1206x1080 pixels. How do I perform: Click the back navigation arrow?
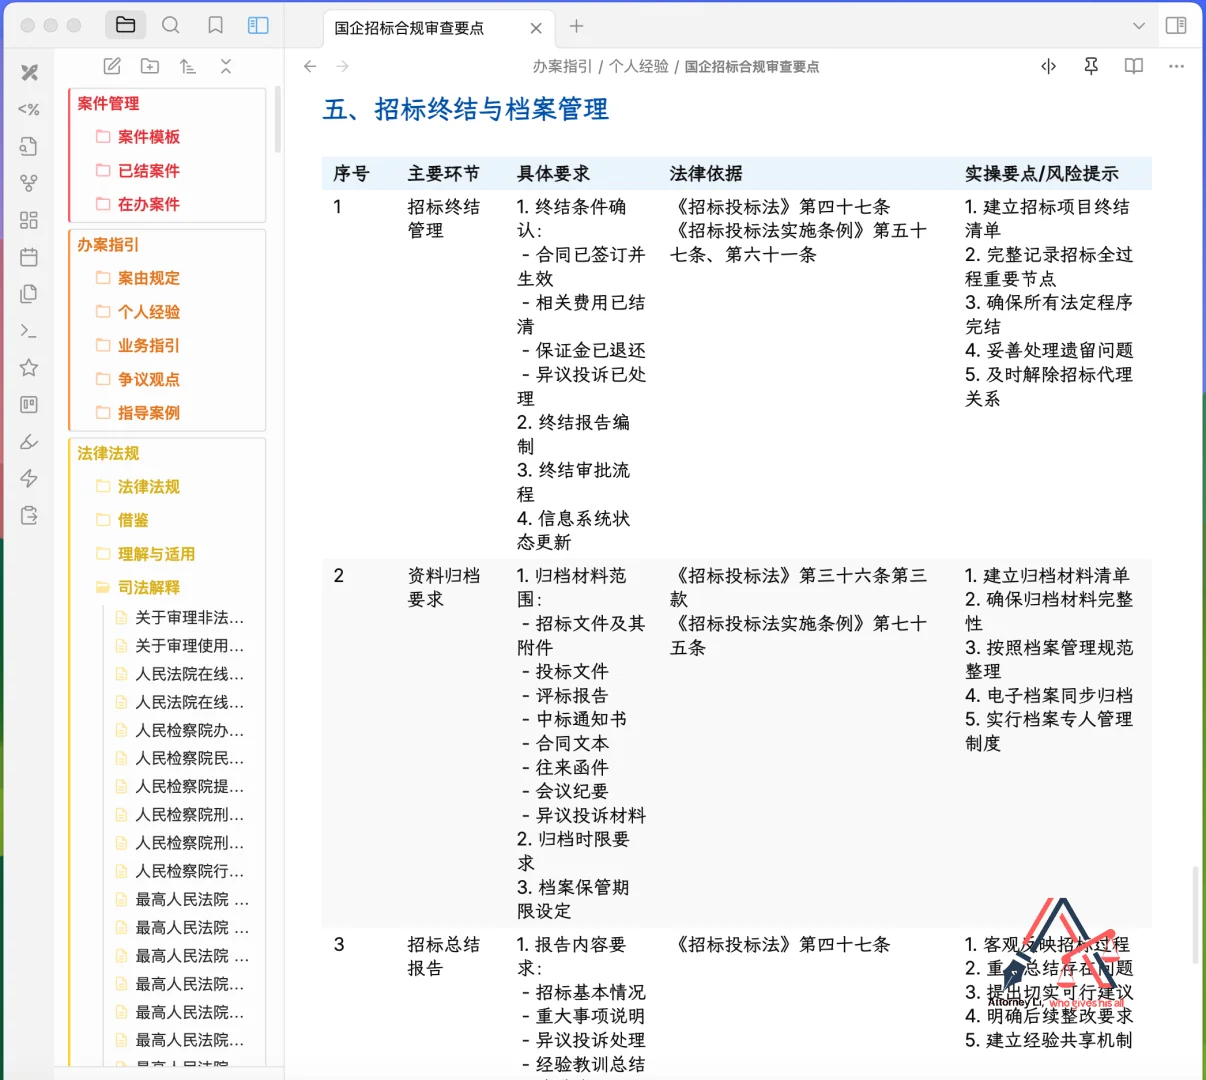[x=310, y=66]
